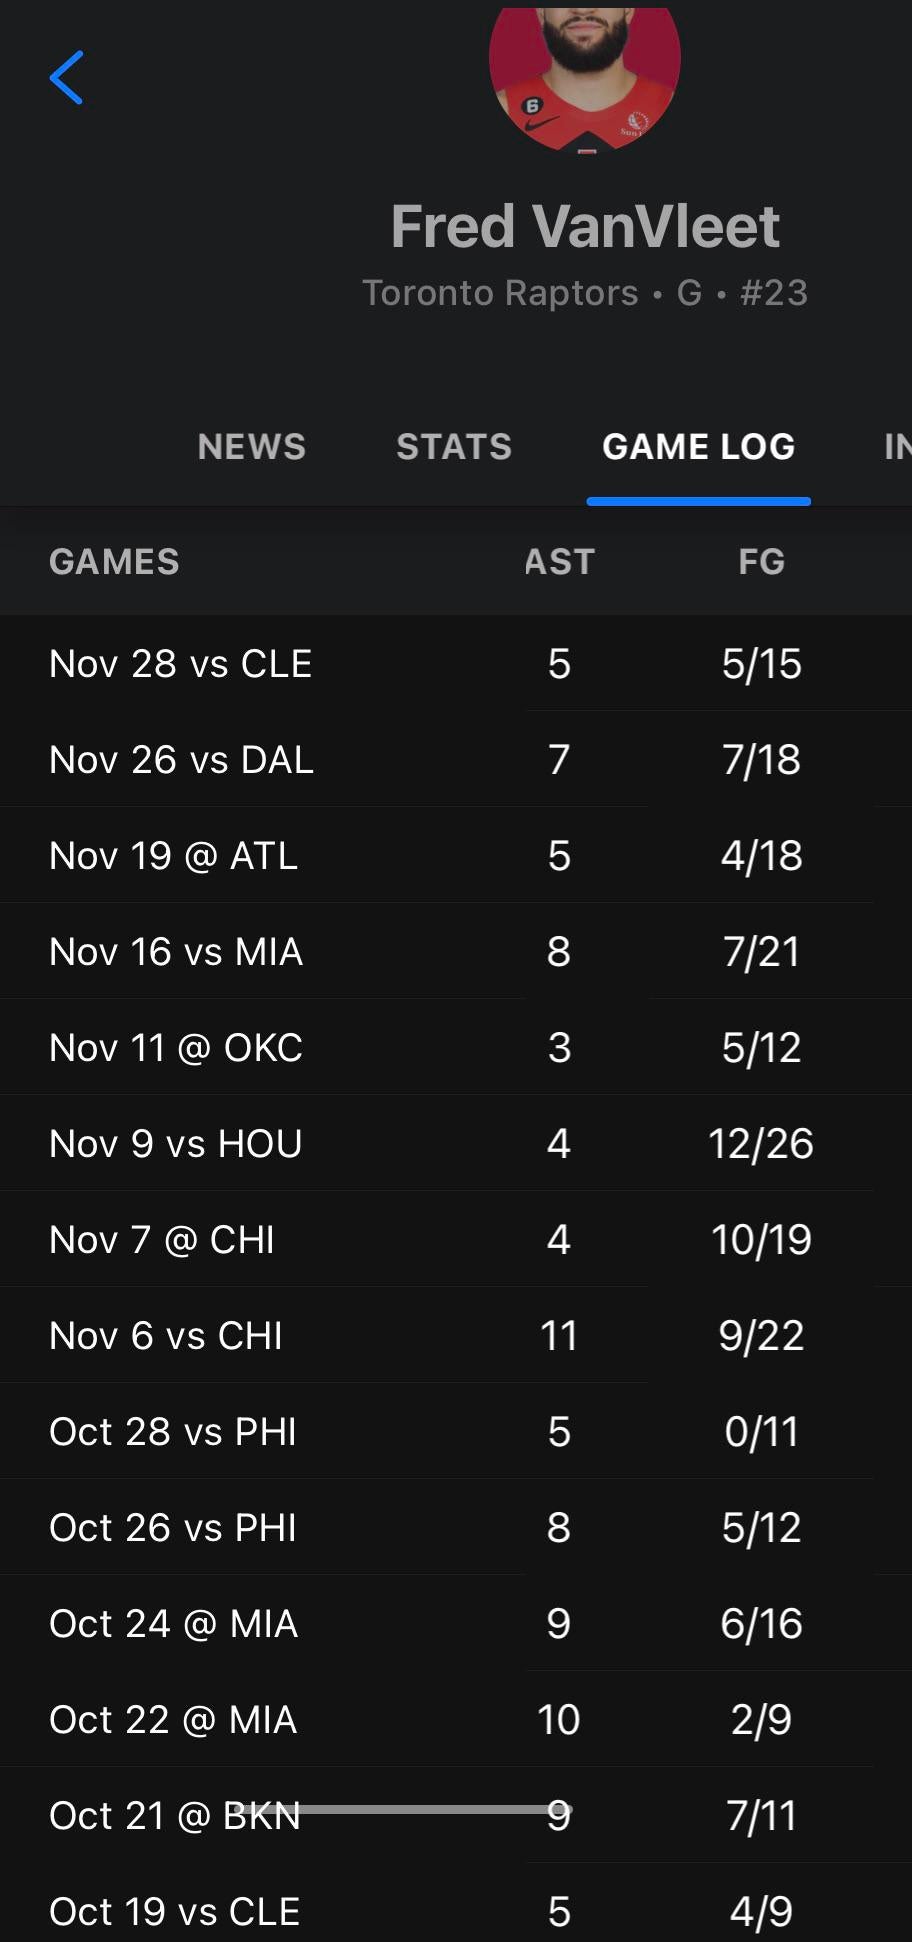The width and height of the screenshot is (912, 1942).
Task: Sort by the AST column header
Action: 559,562
